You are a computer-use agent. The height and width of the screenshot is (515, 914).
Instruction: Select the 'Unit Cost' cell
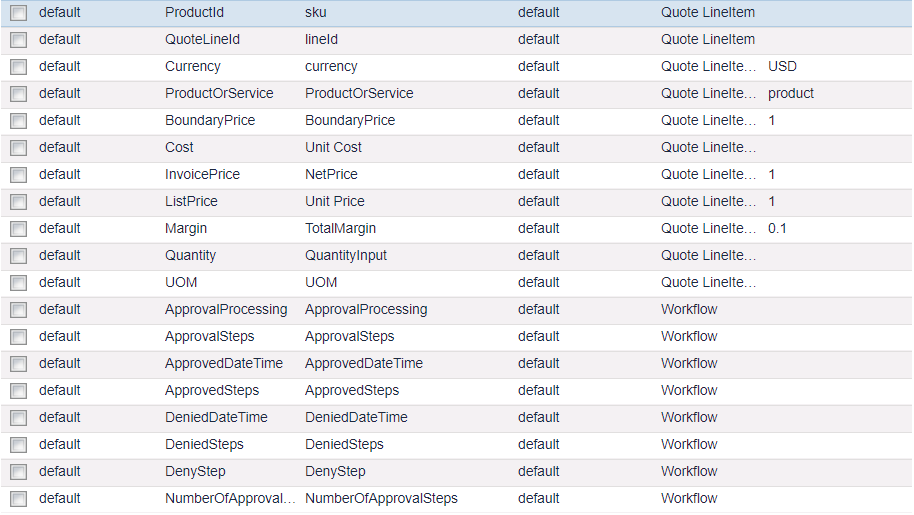(x=333, y=148)
